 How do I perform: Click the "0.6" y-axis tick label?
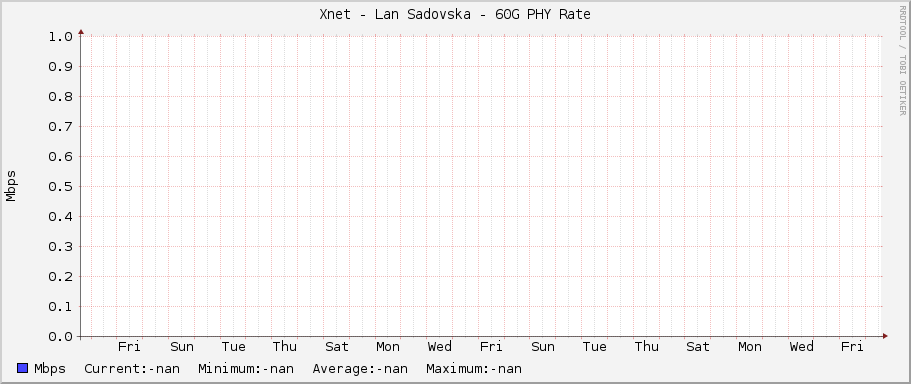pyautogui.click(x=60, y=157)
